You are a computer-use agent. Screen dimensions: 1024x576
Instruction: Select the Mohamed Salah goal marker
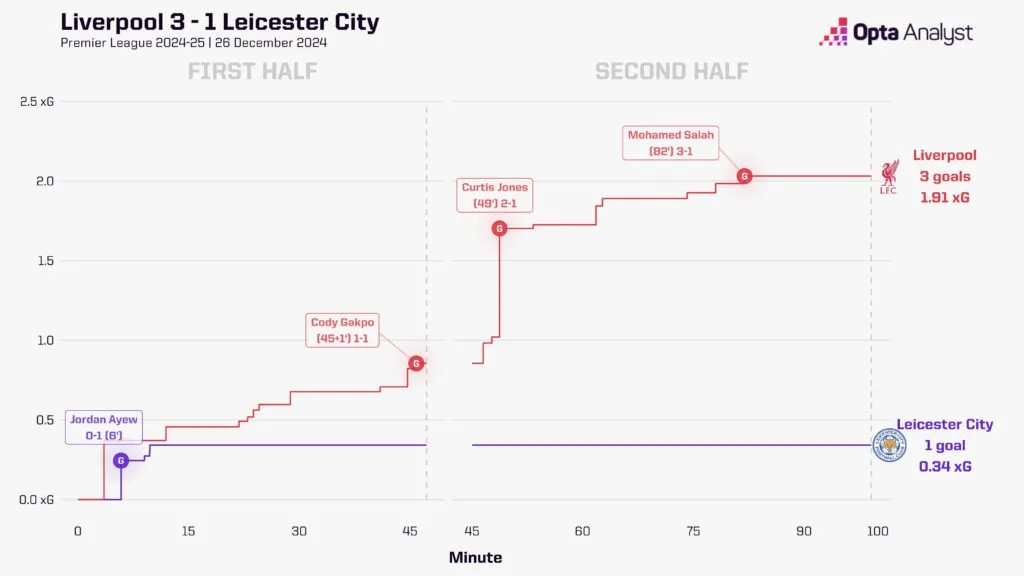point(744,176)
